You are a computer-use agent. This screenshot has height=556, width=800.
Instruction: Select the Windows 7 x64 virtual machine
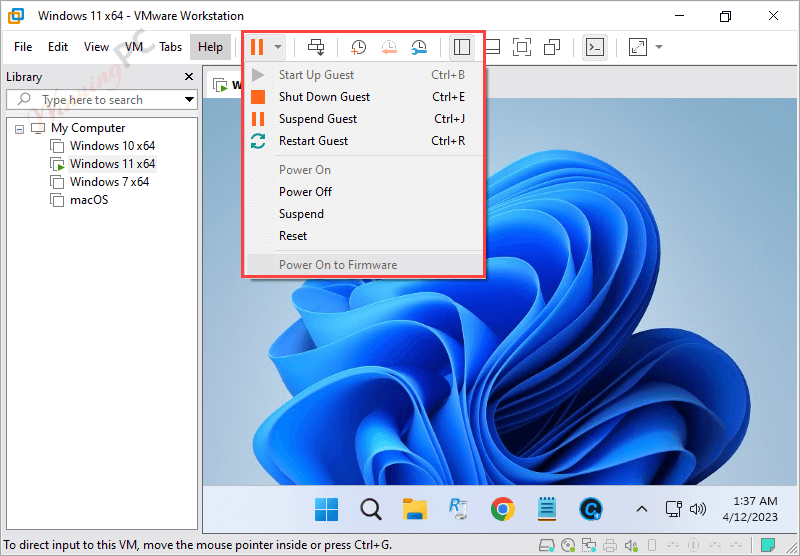point(109,182)
